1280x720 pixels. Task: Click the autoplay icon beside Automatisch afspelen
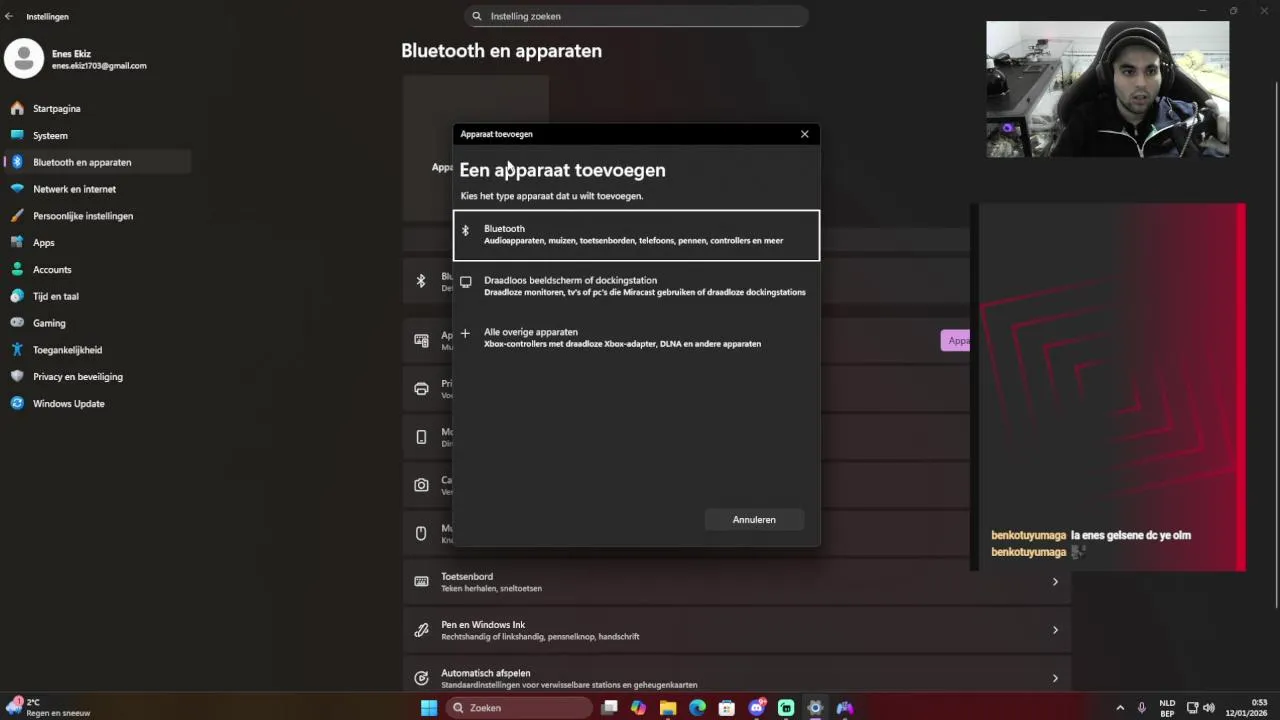tap(421, 678)
